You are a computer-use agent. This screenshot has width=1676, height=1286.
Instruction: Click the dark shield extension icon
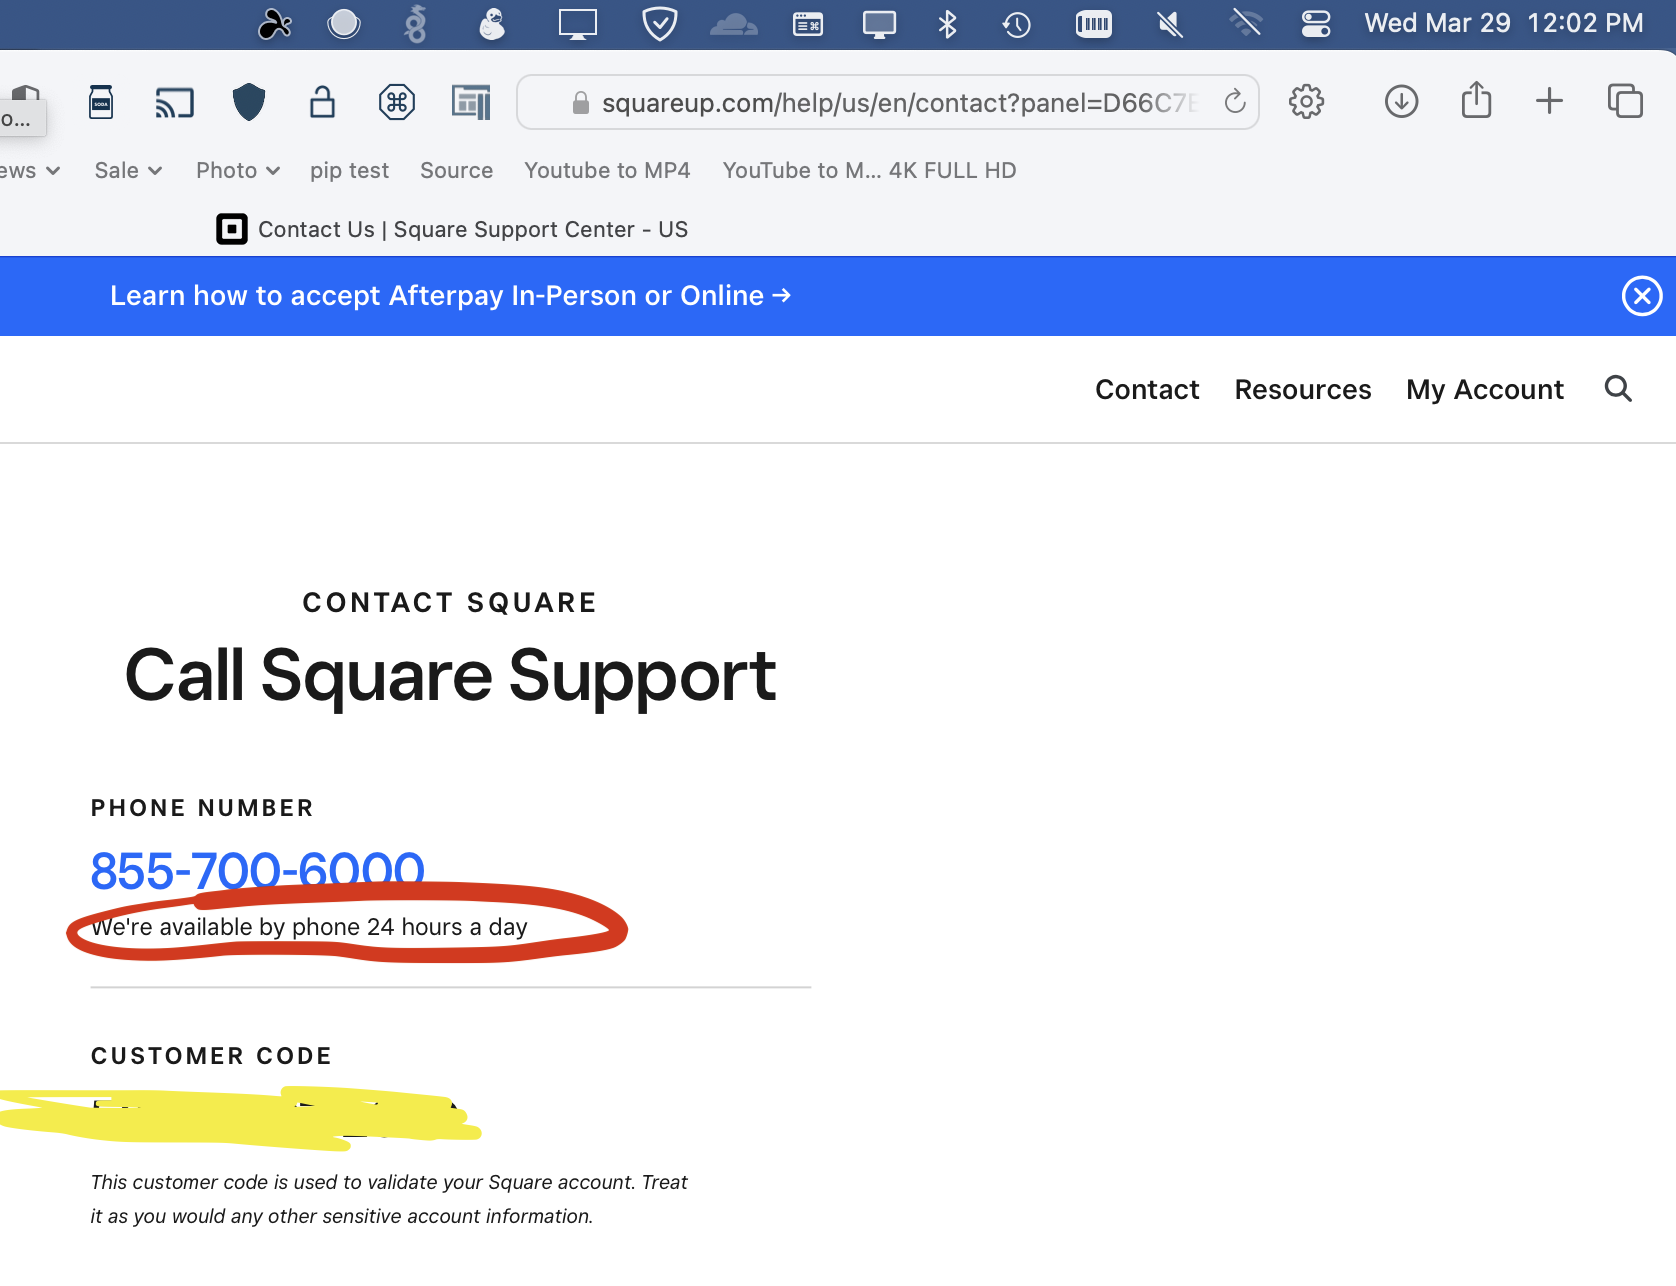(x=249, y=102)
